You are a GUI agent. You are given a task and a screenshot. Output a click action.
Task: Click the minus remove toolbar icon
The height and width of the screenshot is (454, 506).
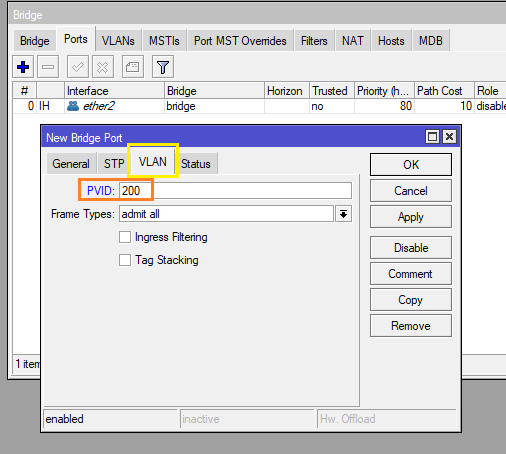(x=48, y=67)
